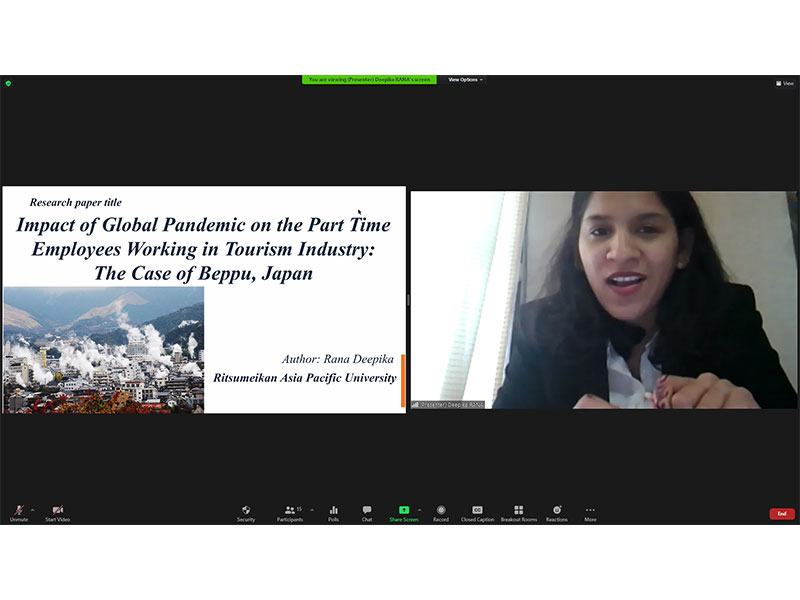Open Breakout Rooms

tap(518, 511)
